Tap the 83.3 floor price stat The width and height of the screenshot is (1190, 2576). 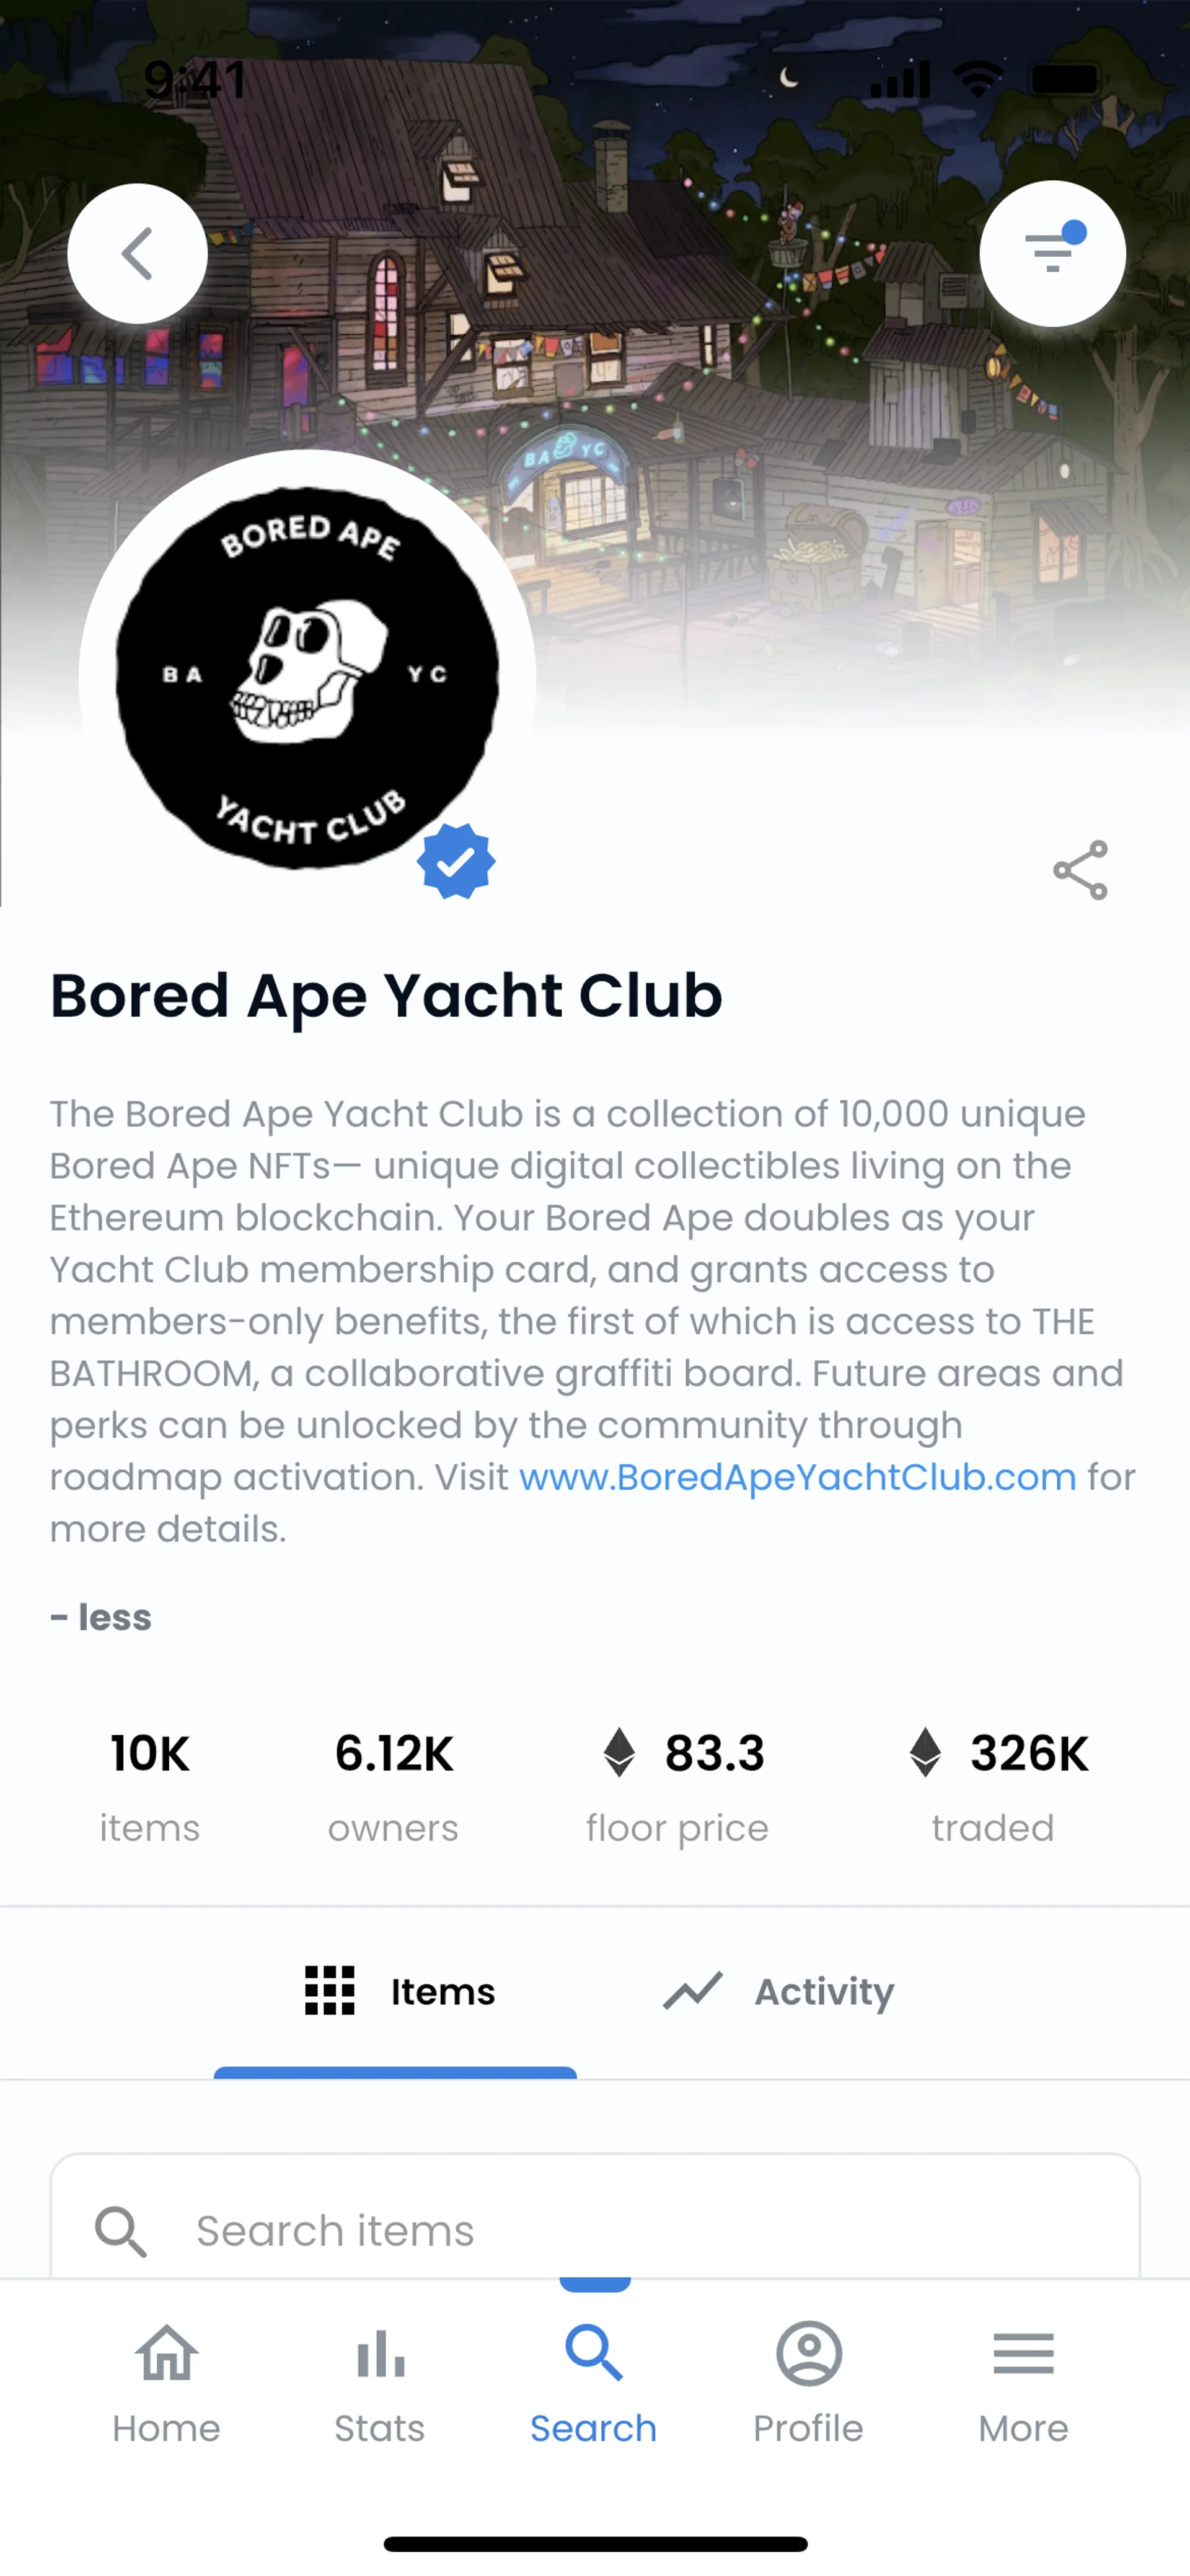678,1785
